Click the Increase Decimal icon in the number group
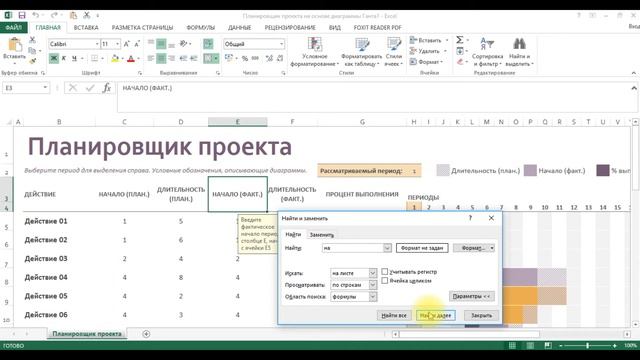The width and height of the screenshot is (640, 360). (269, 58)
